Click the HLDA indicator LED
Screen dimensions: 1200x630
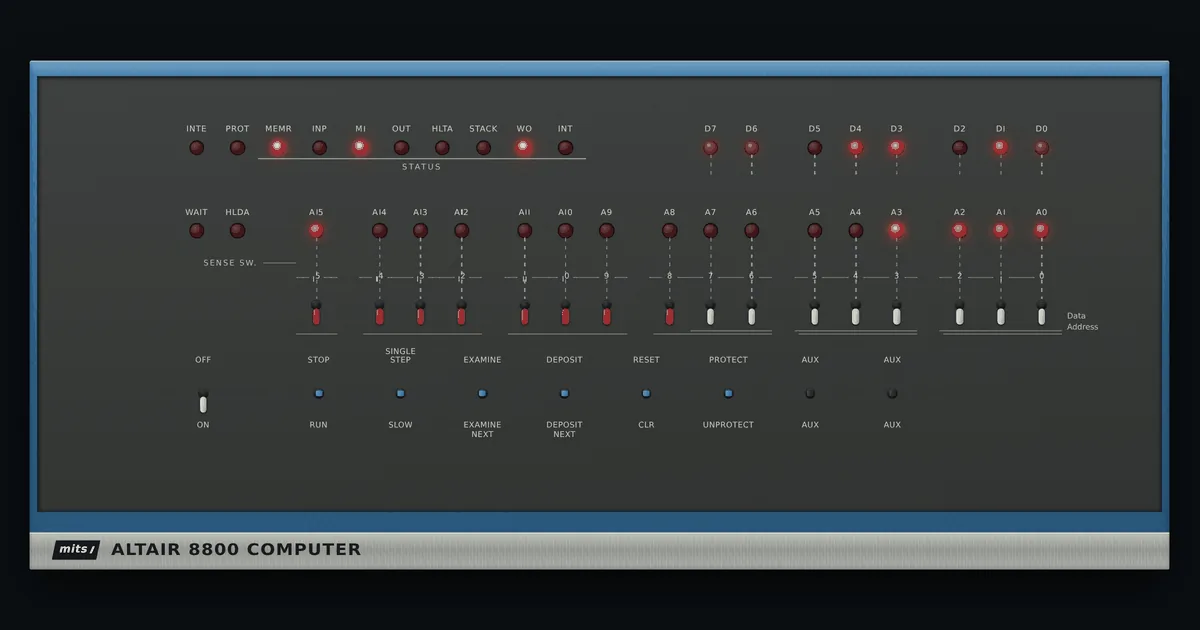[237, 230]
